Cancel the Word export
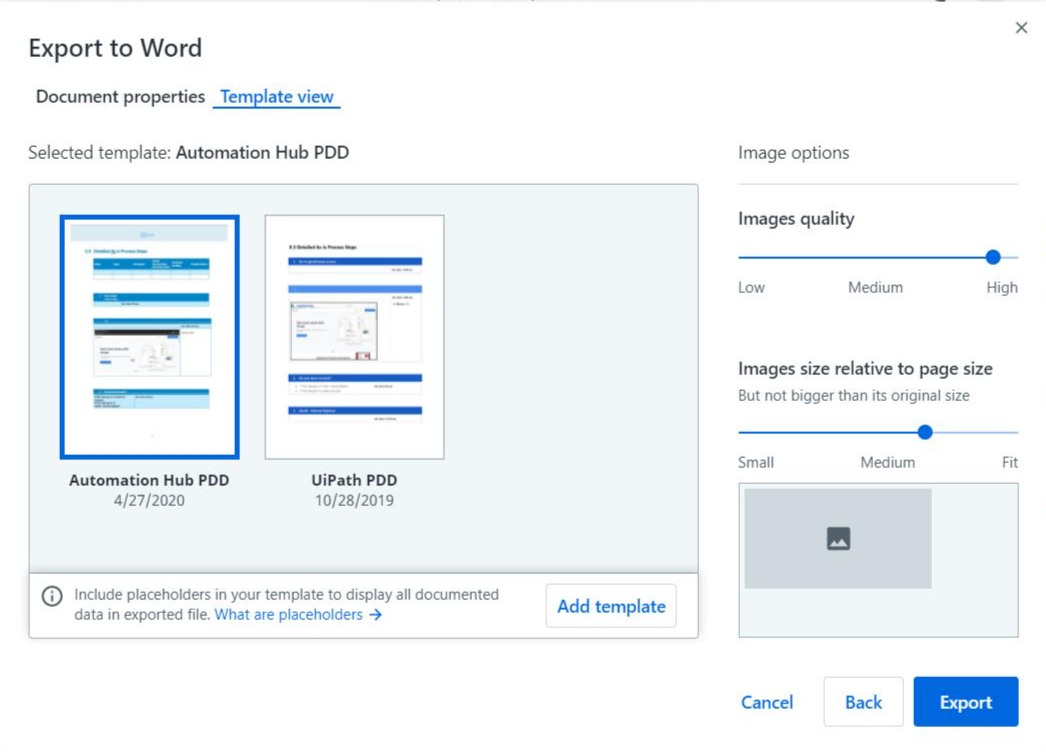Screen dimensions: 1046x752 [767, 702]
